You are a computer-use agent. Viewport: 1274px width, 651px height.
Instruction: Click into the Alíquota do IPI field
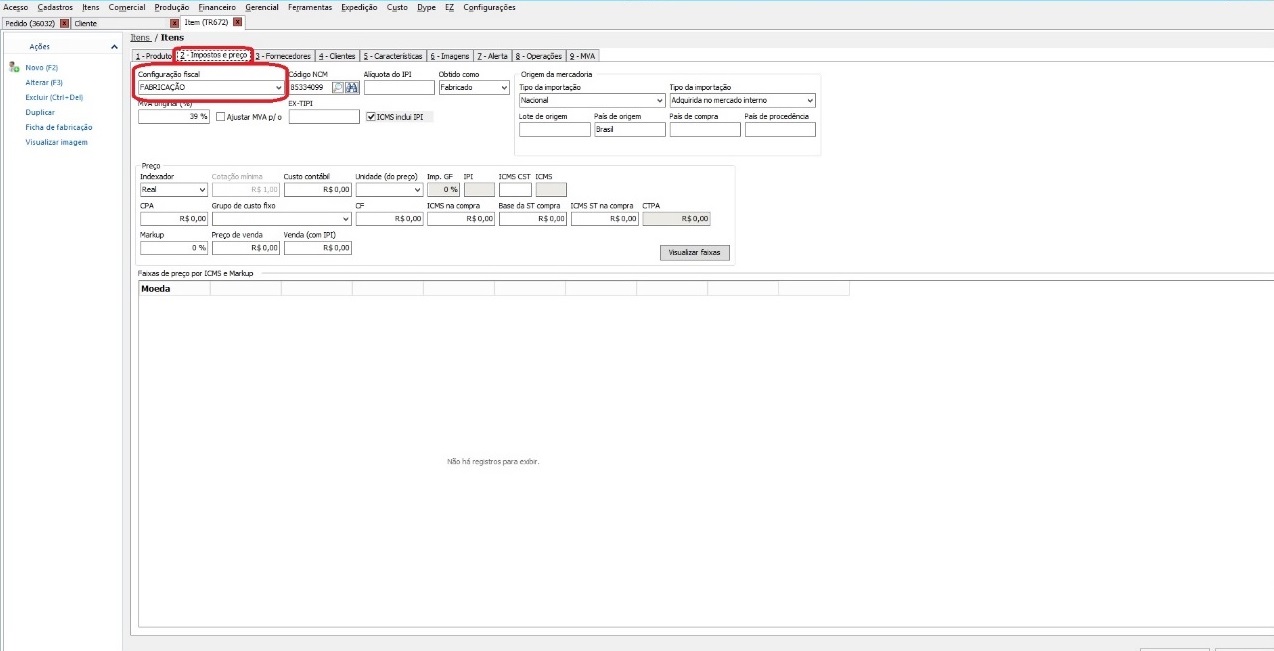click(x=399, y=88)
